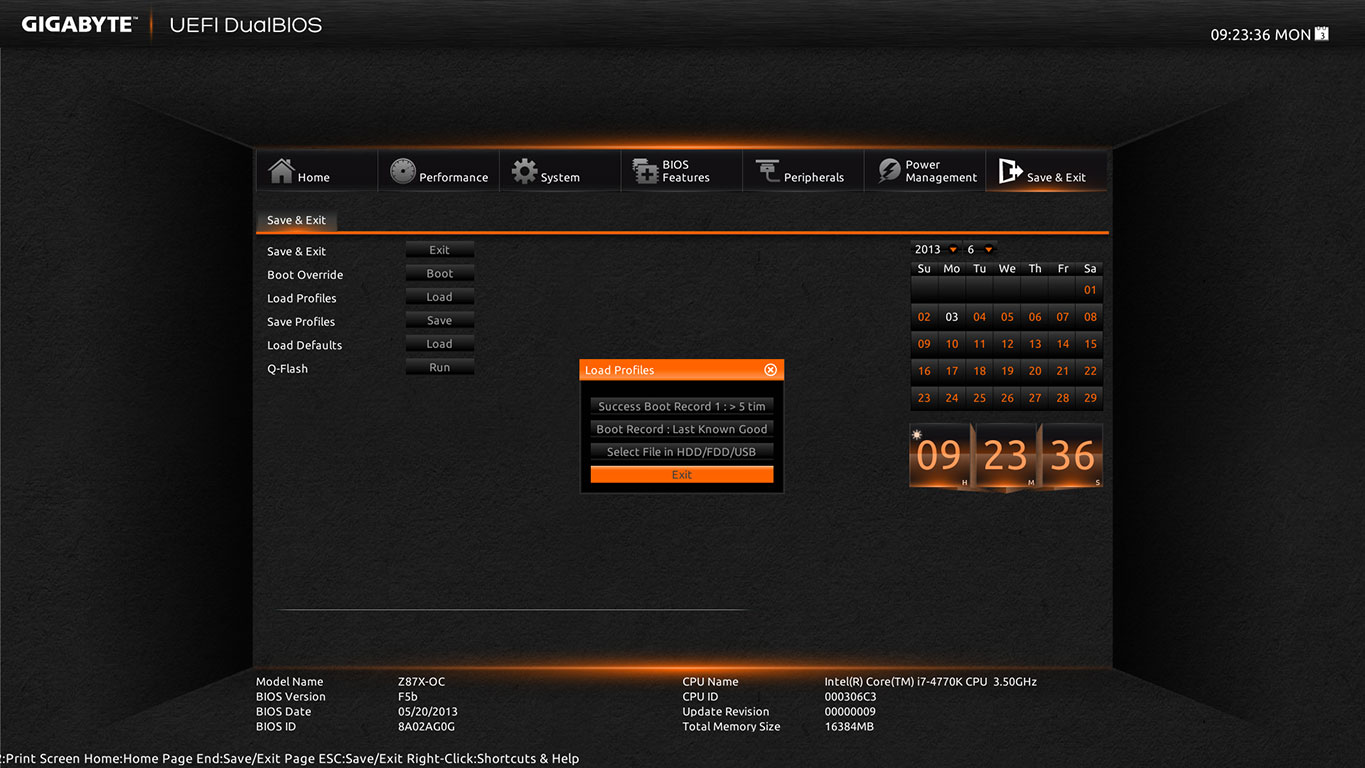Open the year 2013 dropdown arrow

click(953, 250)
